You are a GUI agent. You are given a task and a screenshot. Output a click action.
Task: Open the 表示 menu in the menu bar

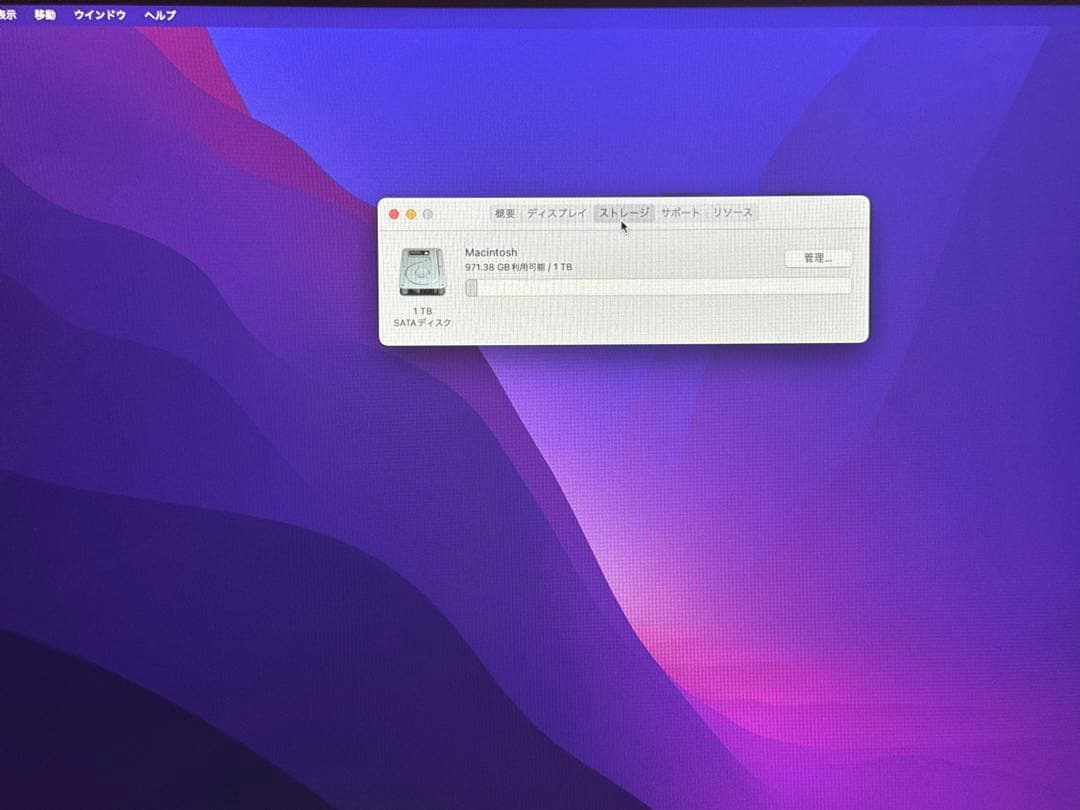tap(9, 15)
